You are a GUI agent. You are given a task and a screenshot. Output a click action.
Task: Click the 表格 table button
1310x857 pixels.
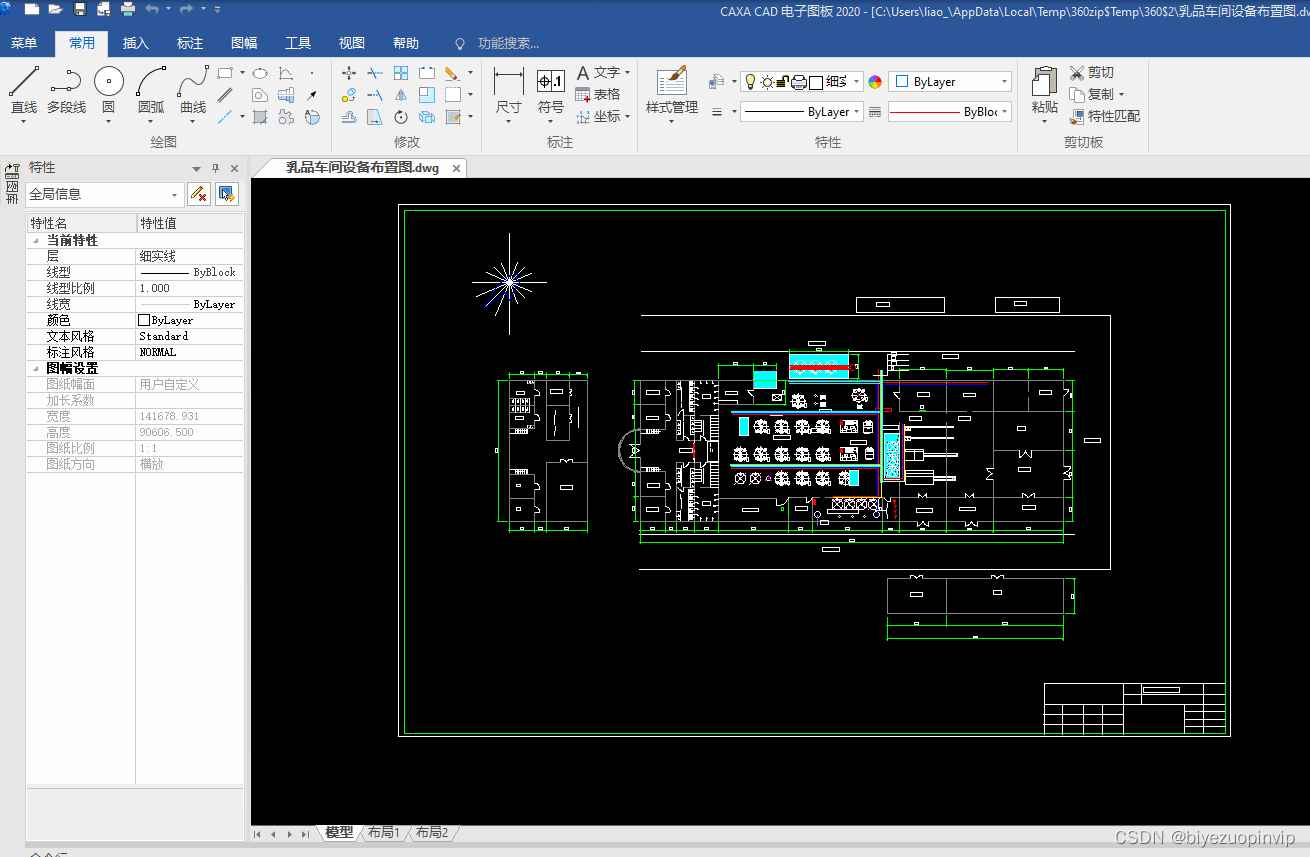click(598, 95)
